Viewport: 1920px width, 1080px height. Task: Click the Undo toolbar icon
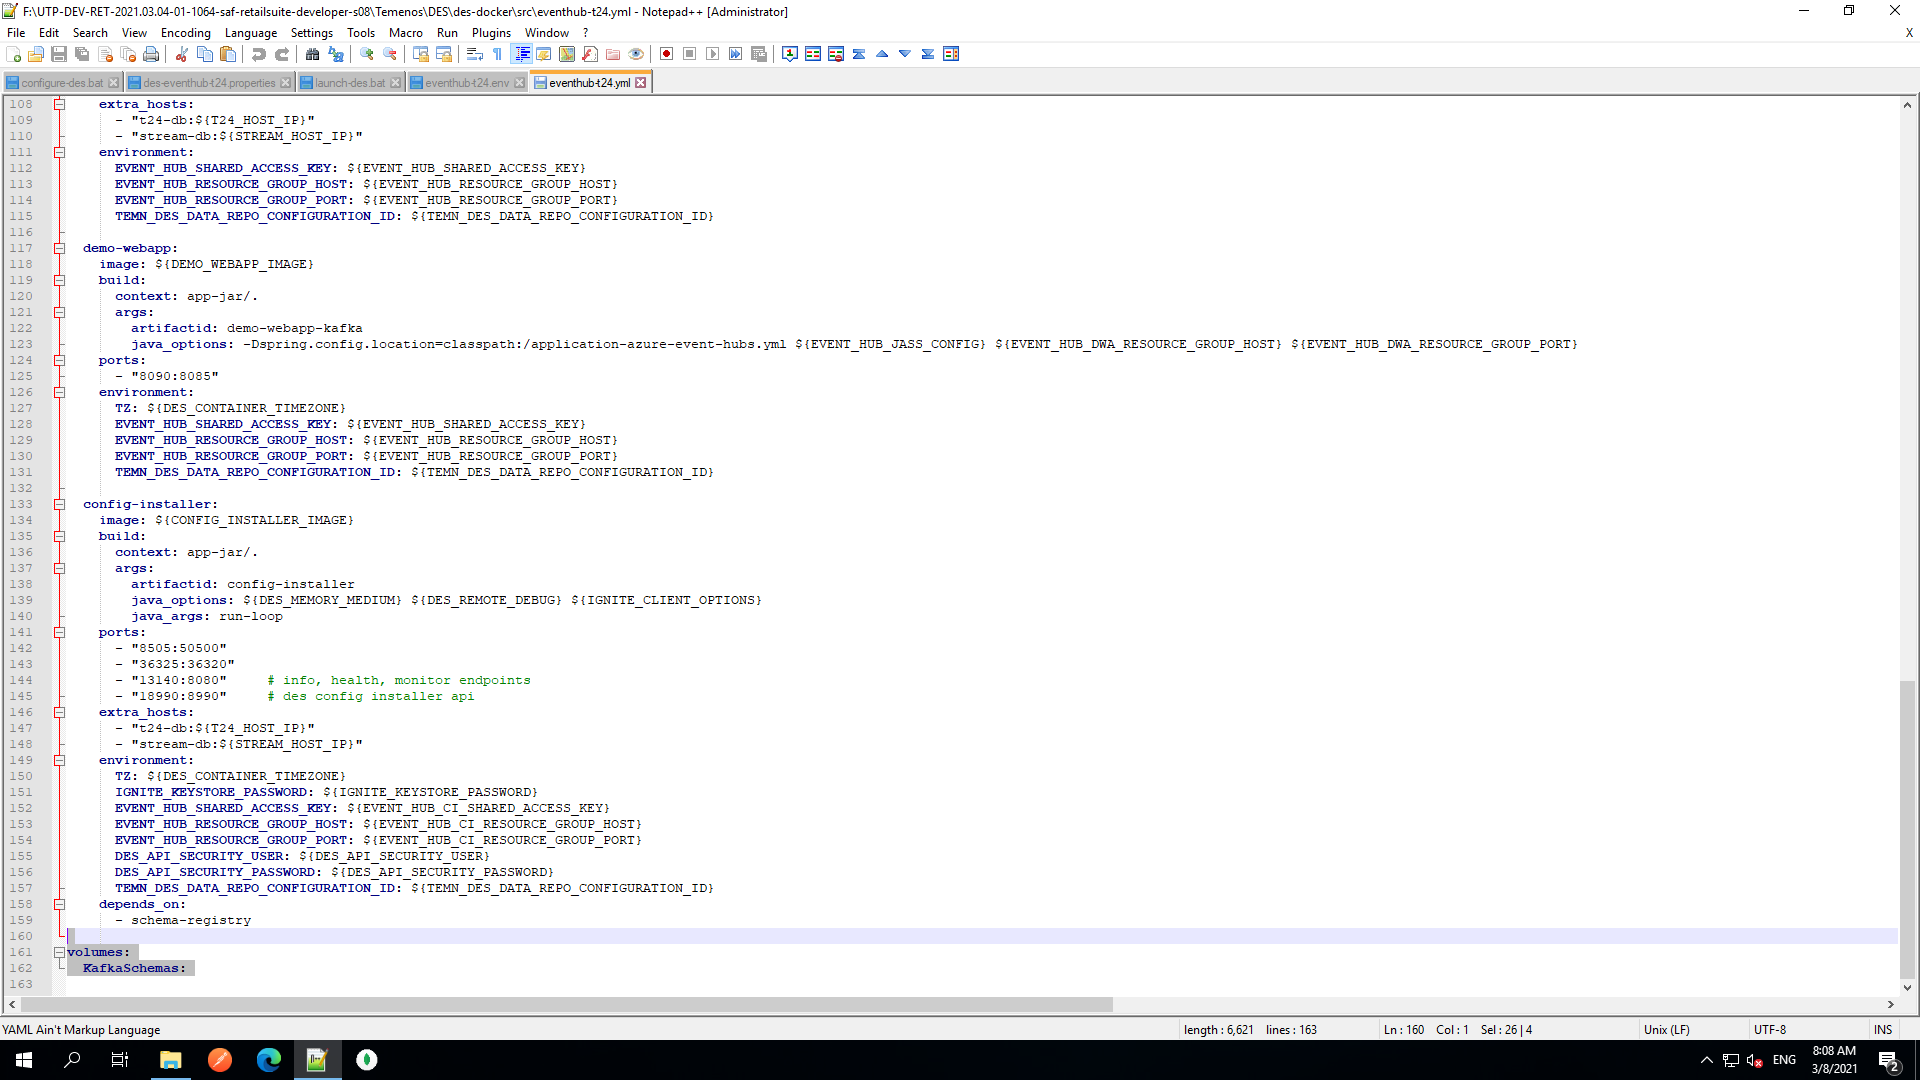(259, 54)
